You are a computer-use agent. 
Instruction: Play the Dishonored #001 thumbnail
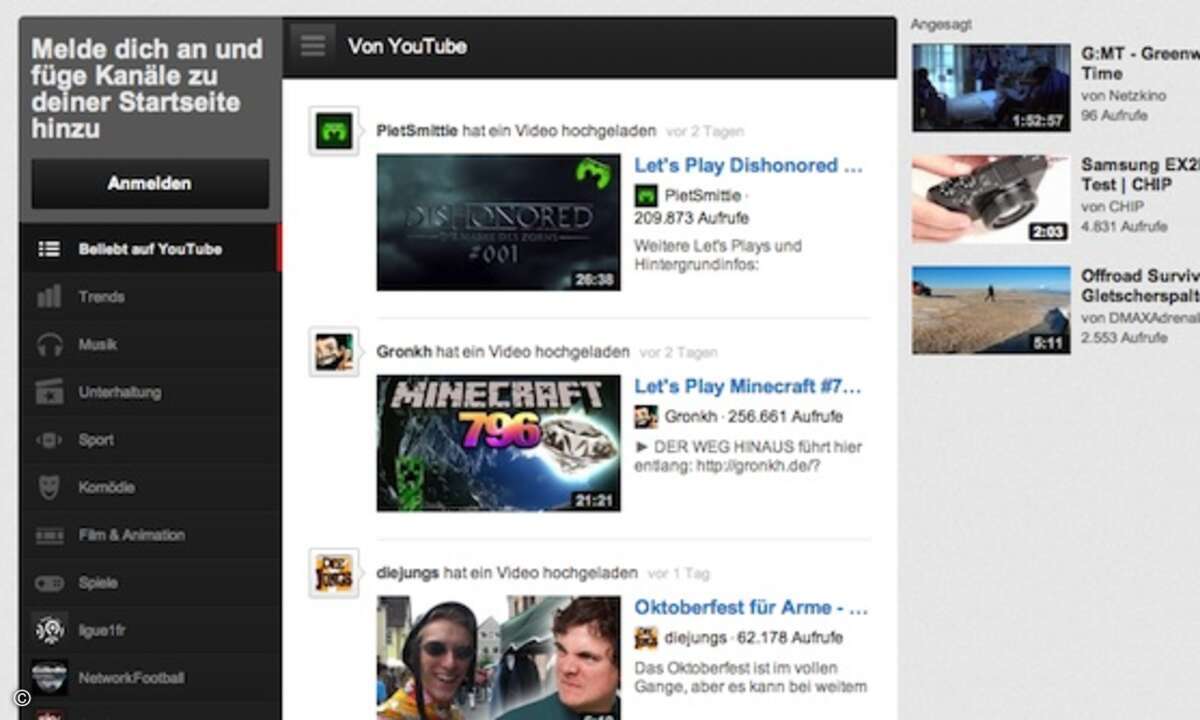498,222
